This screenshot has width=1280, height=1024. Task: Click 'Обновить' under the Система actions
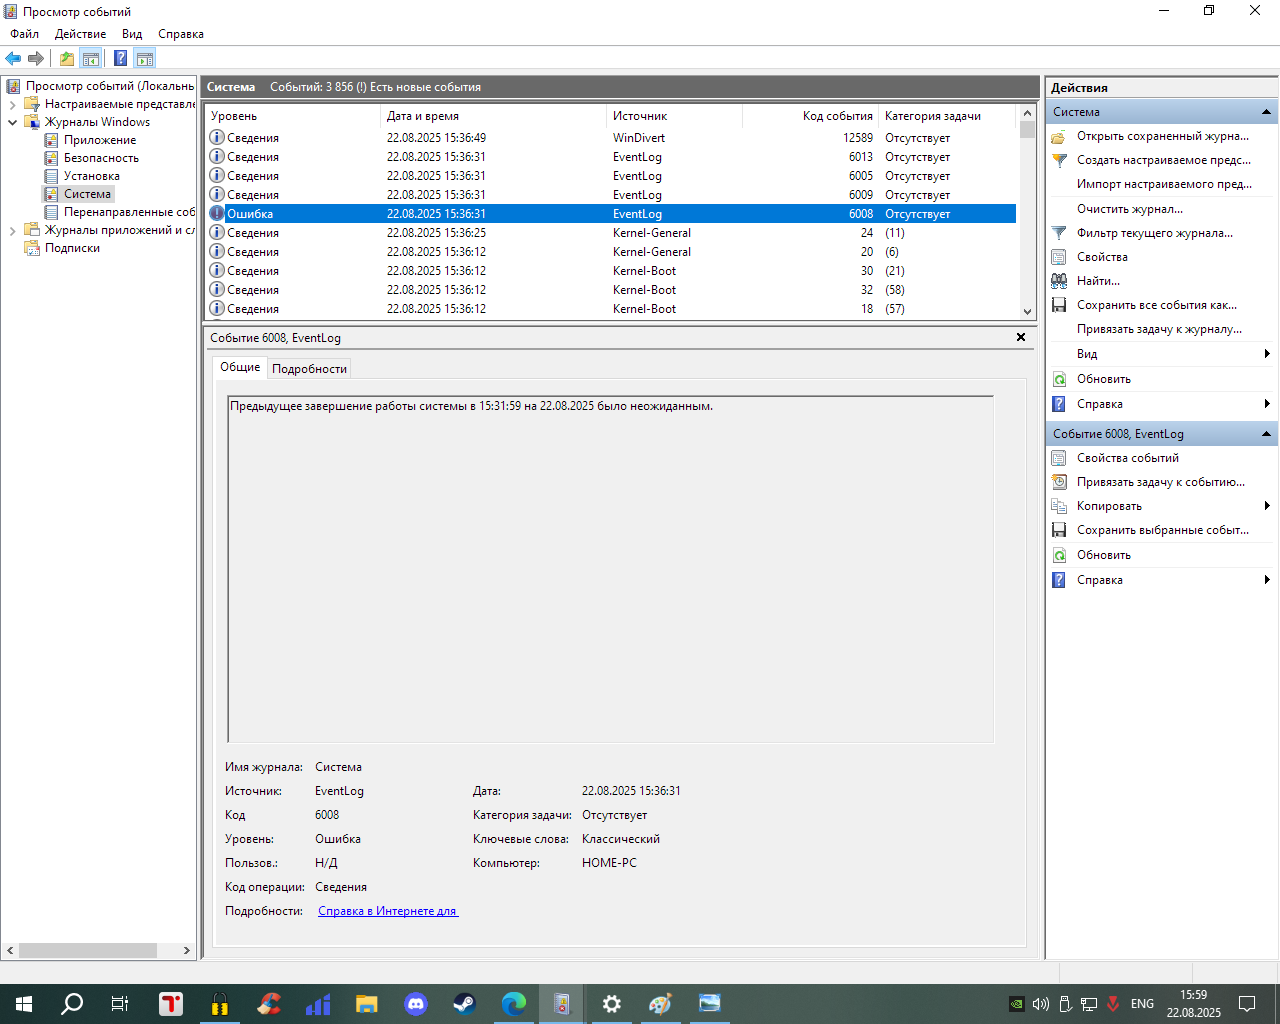pos(1103,379)
